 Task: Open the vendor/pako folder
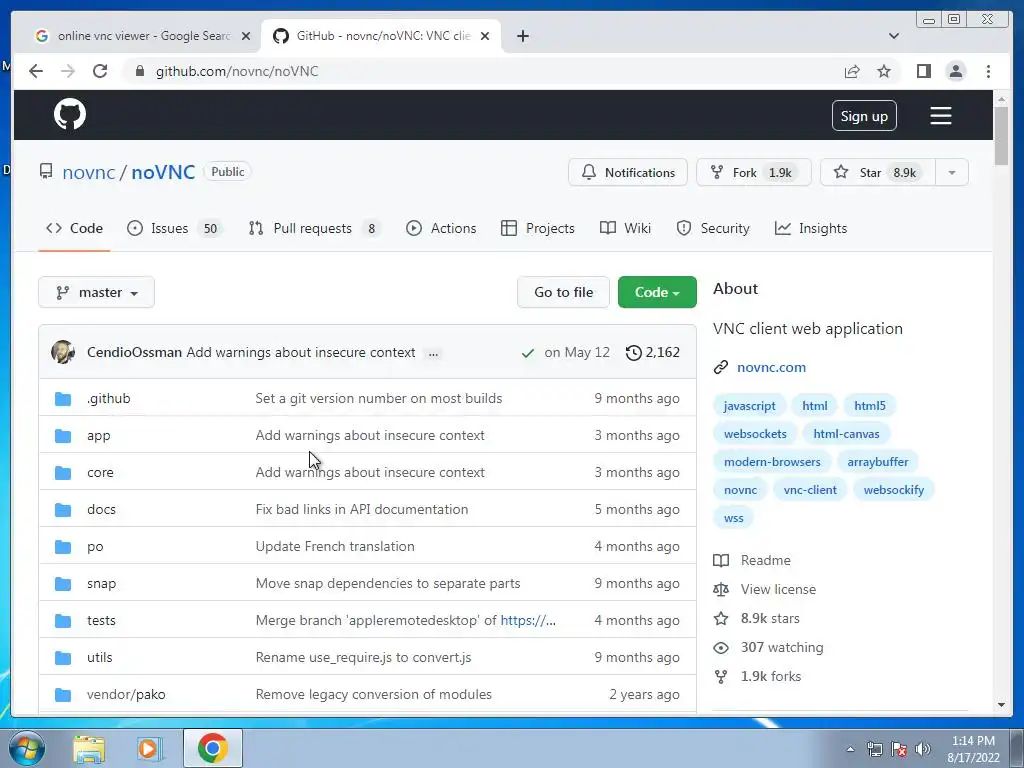126,695
